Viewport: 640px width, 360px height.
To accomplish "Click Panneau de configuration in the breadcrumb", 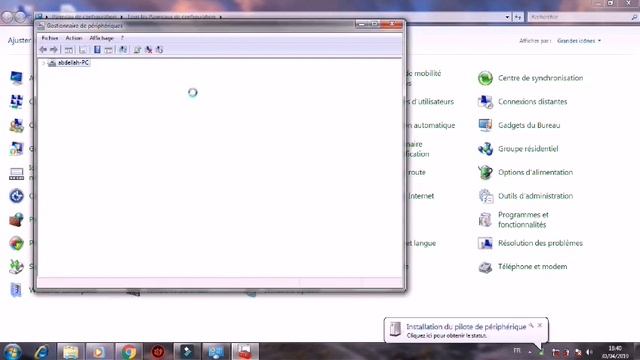I will [84, 17].
